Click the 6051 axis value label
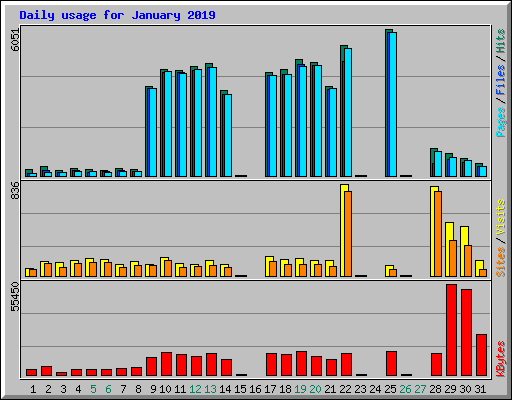 [15, 39]
